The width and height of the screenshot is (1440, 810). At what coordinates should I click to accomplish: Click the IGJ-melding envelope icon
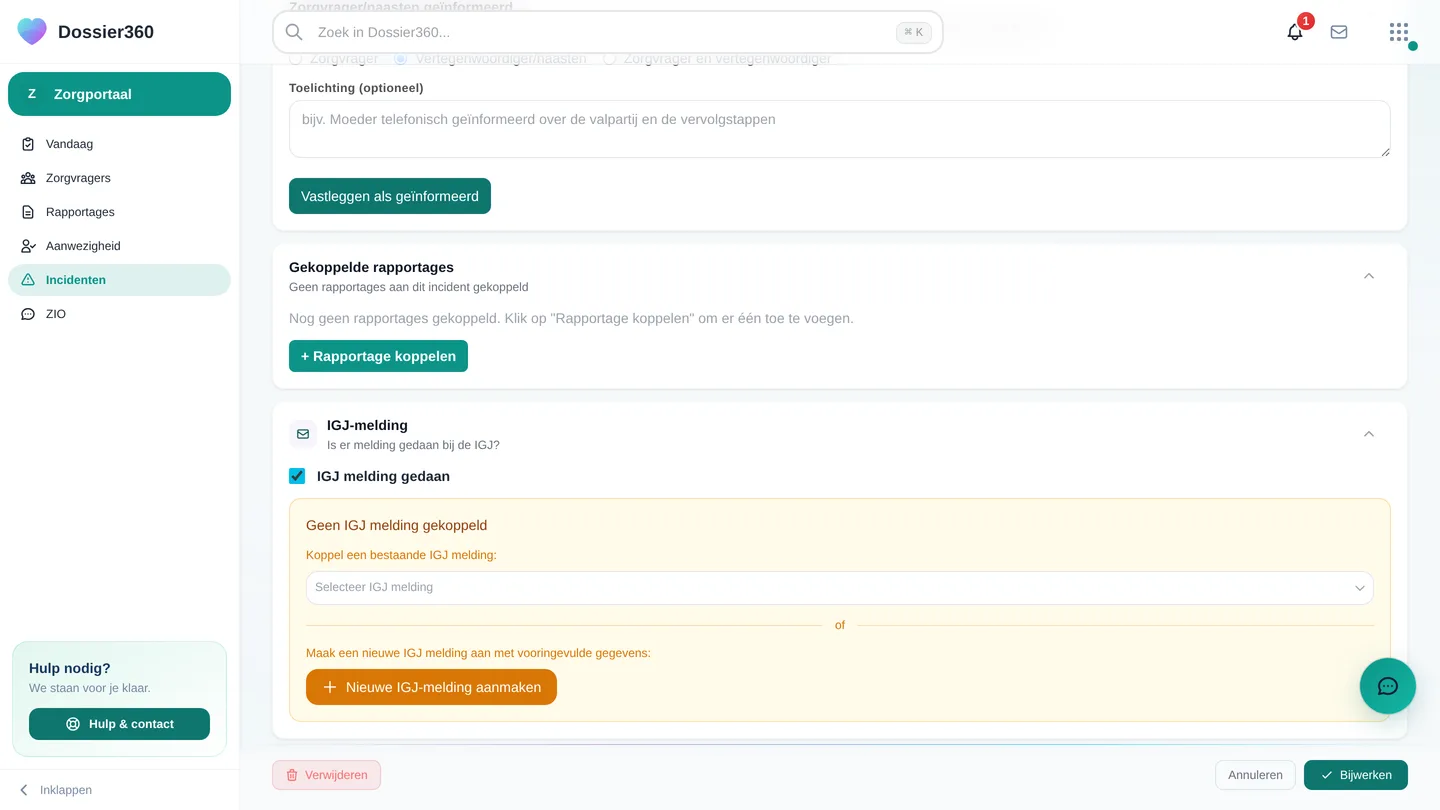pyautogui.click(x=303, y=434)
